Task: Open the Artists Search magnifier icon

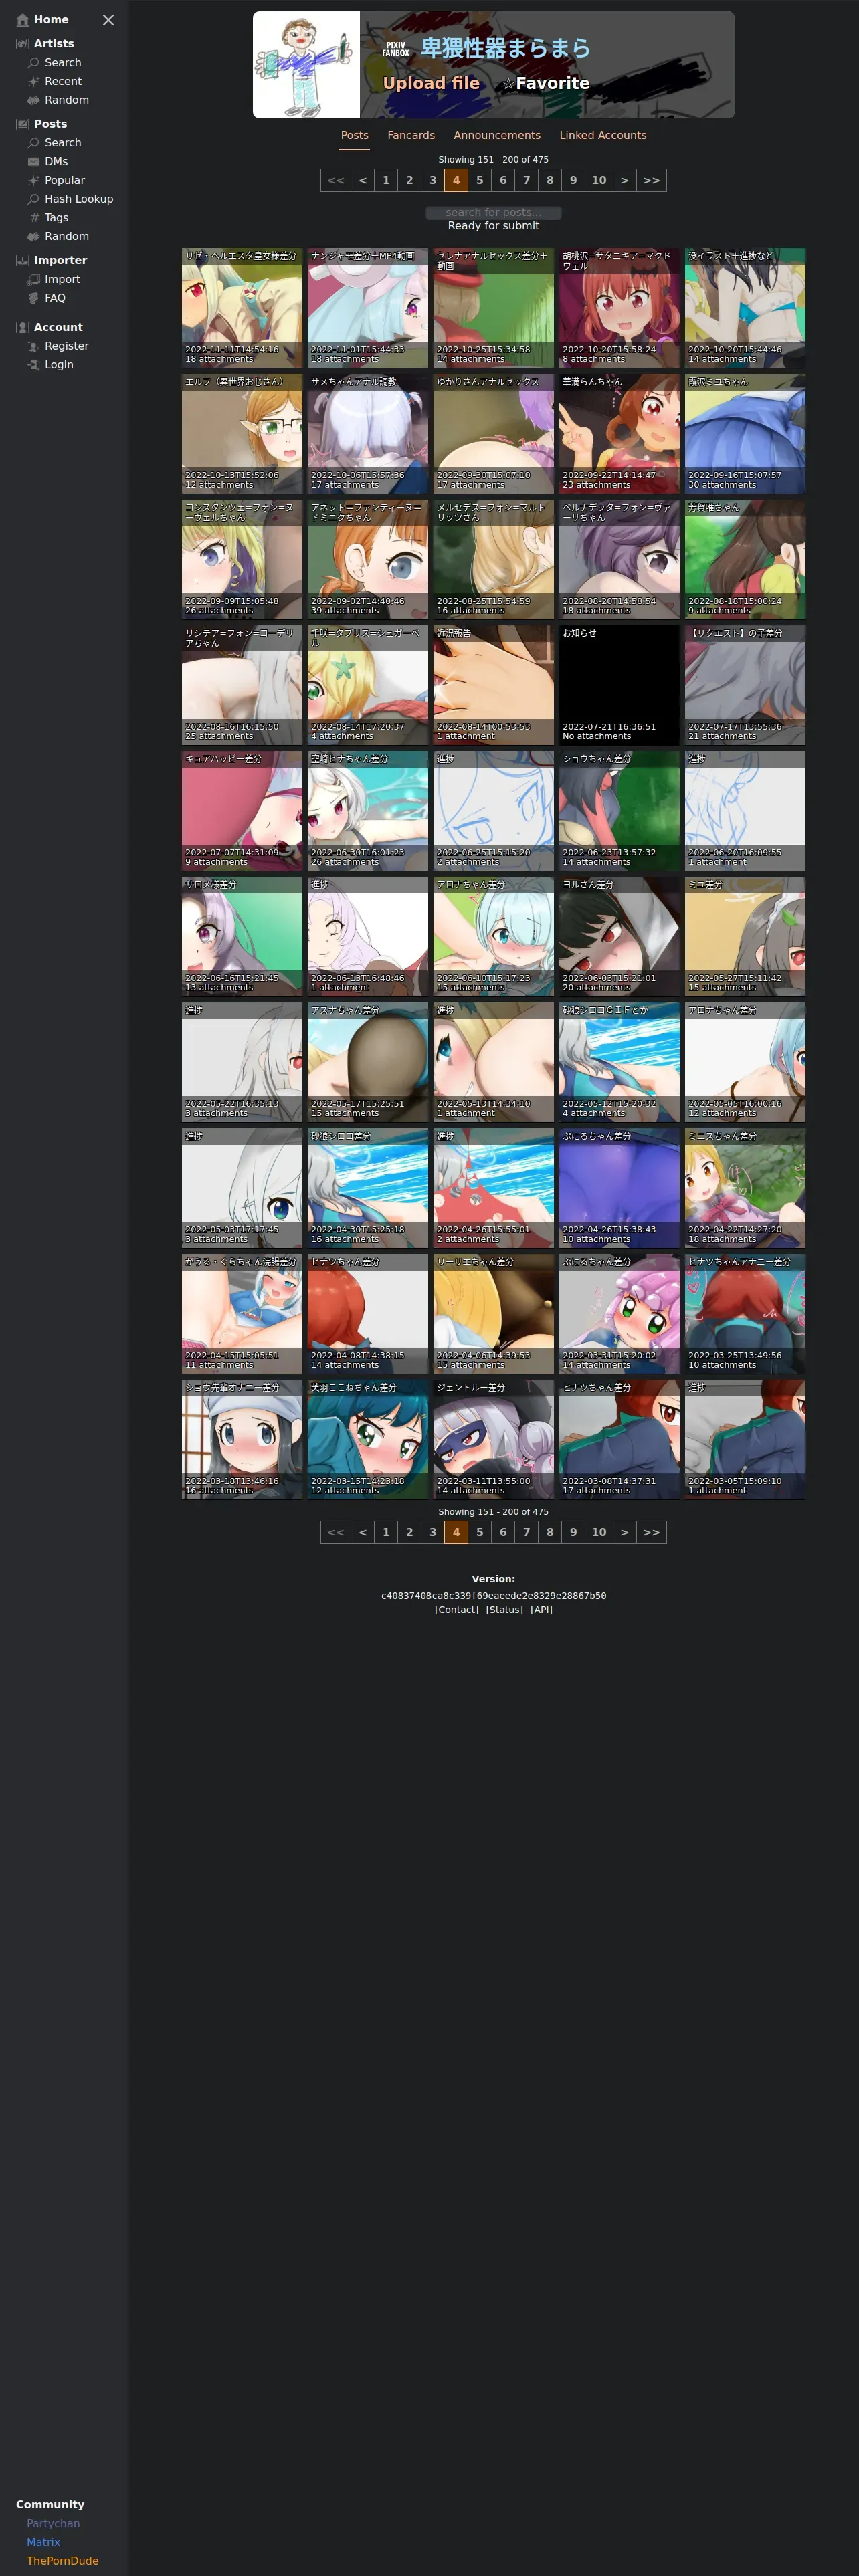Action: [34, 63]
